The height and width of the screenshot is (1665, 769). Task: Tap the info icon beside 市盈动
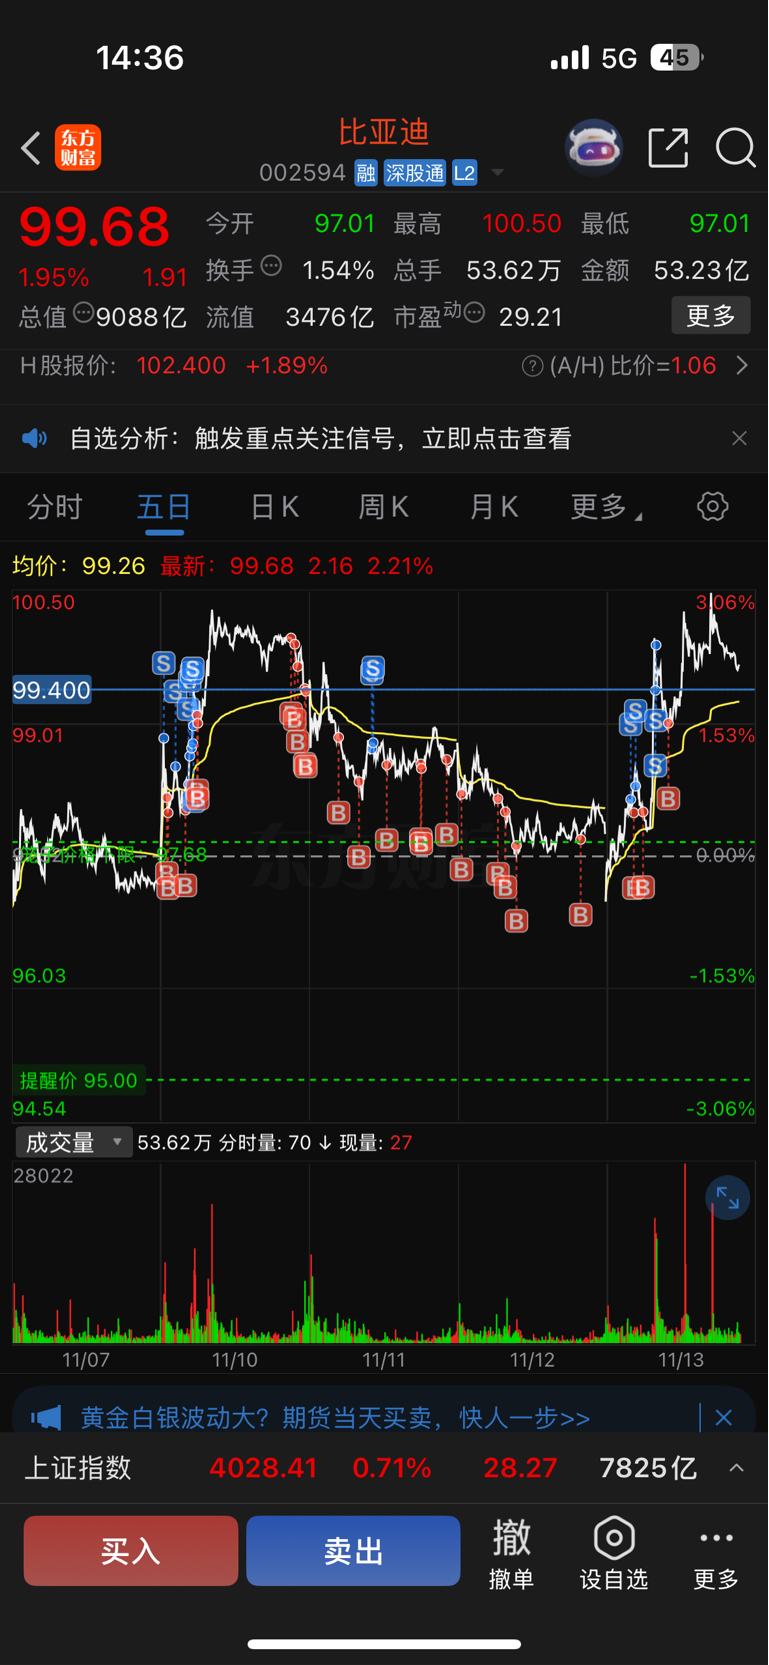(x=475, y=313)
